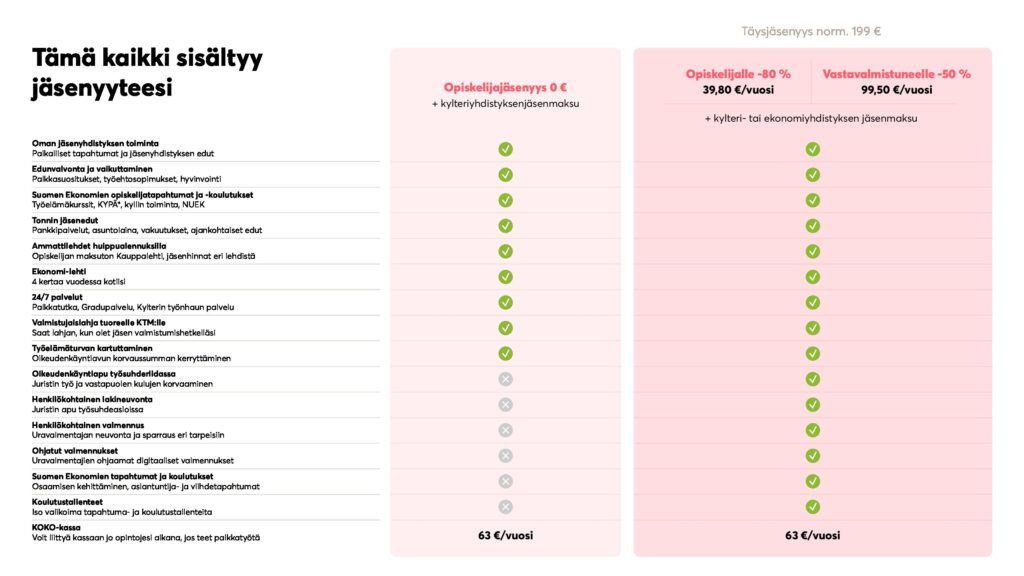Click the KOKO-kassa row title

click(x=56, y=528)
